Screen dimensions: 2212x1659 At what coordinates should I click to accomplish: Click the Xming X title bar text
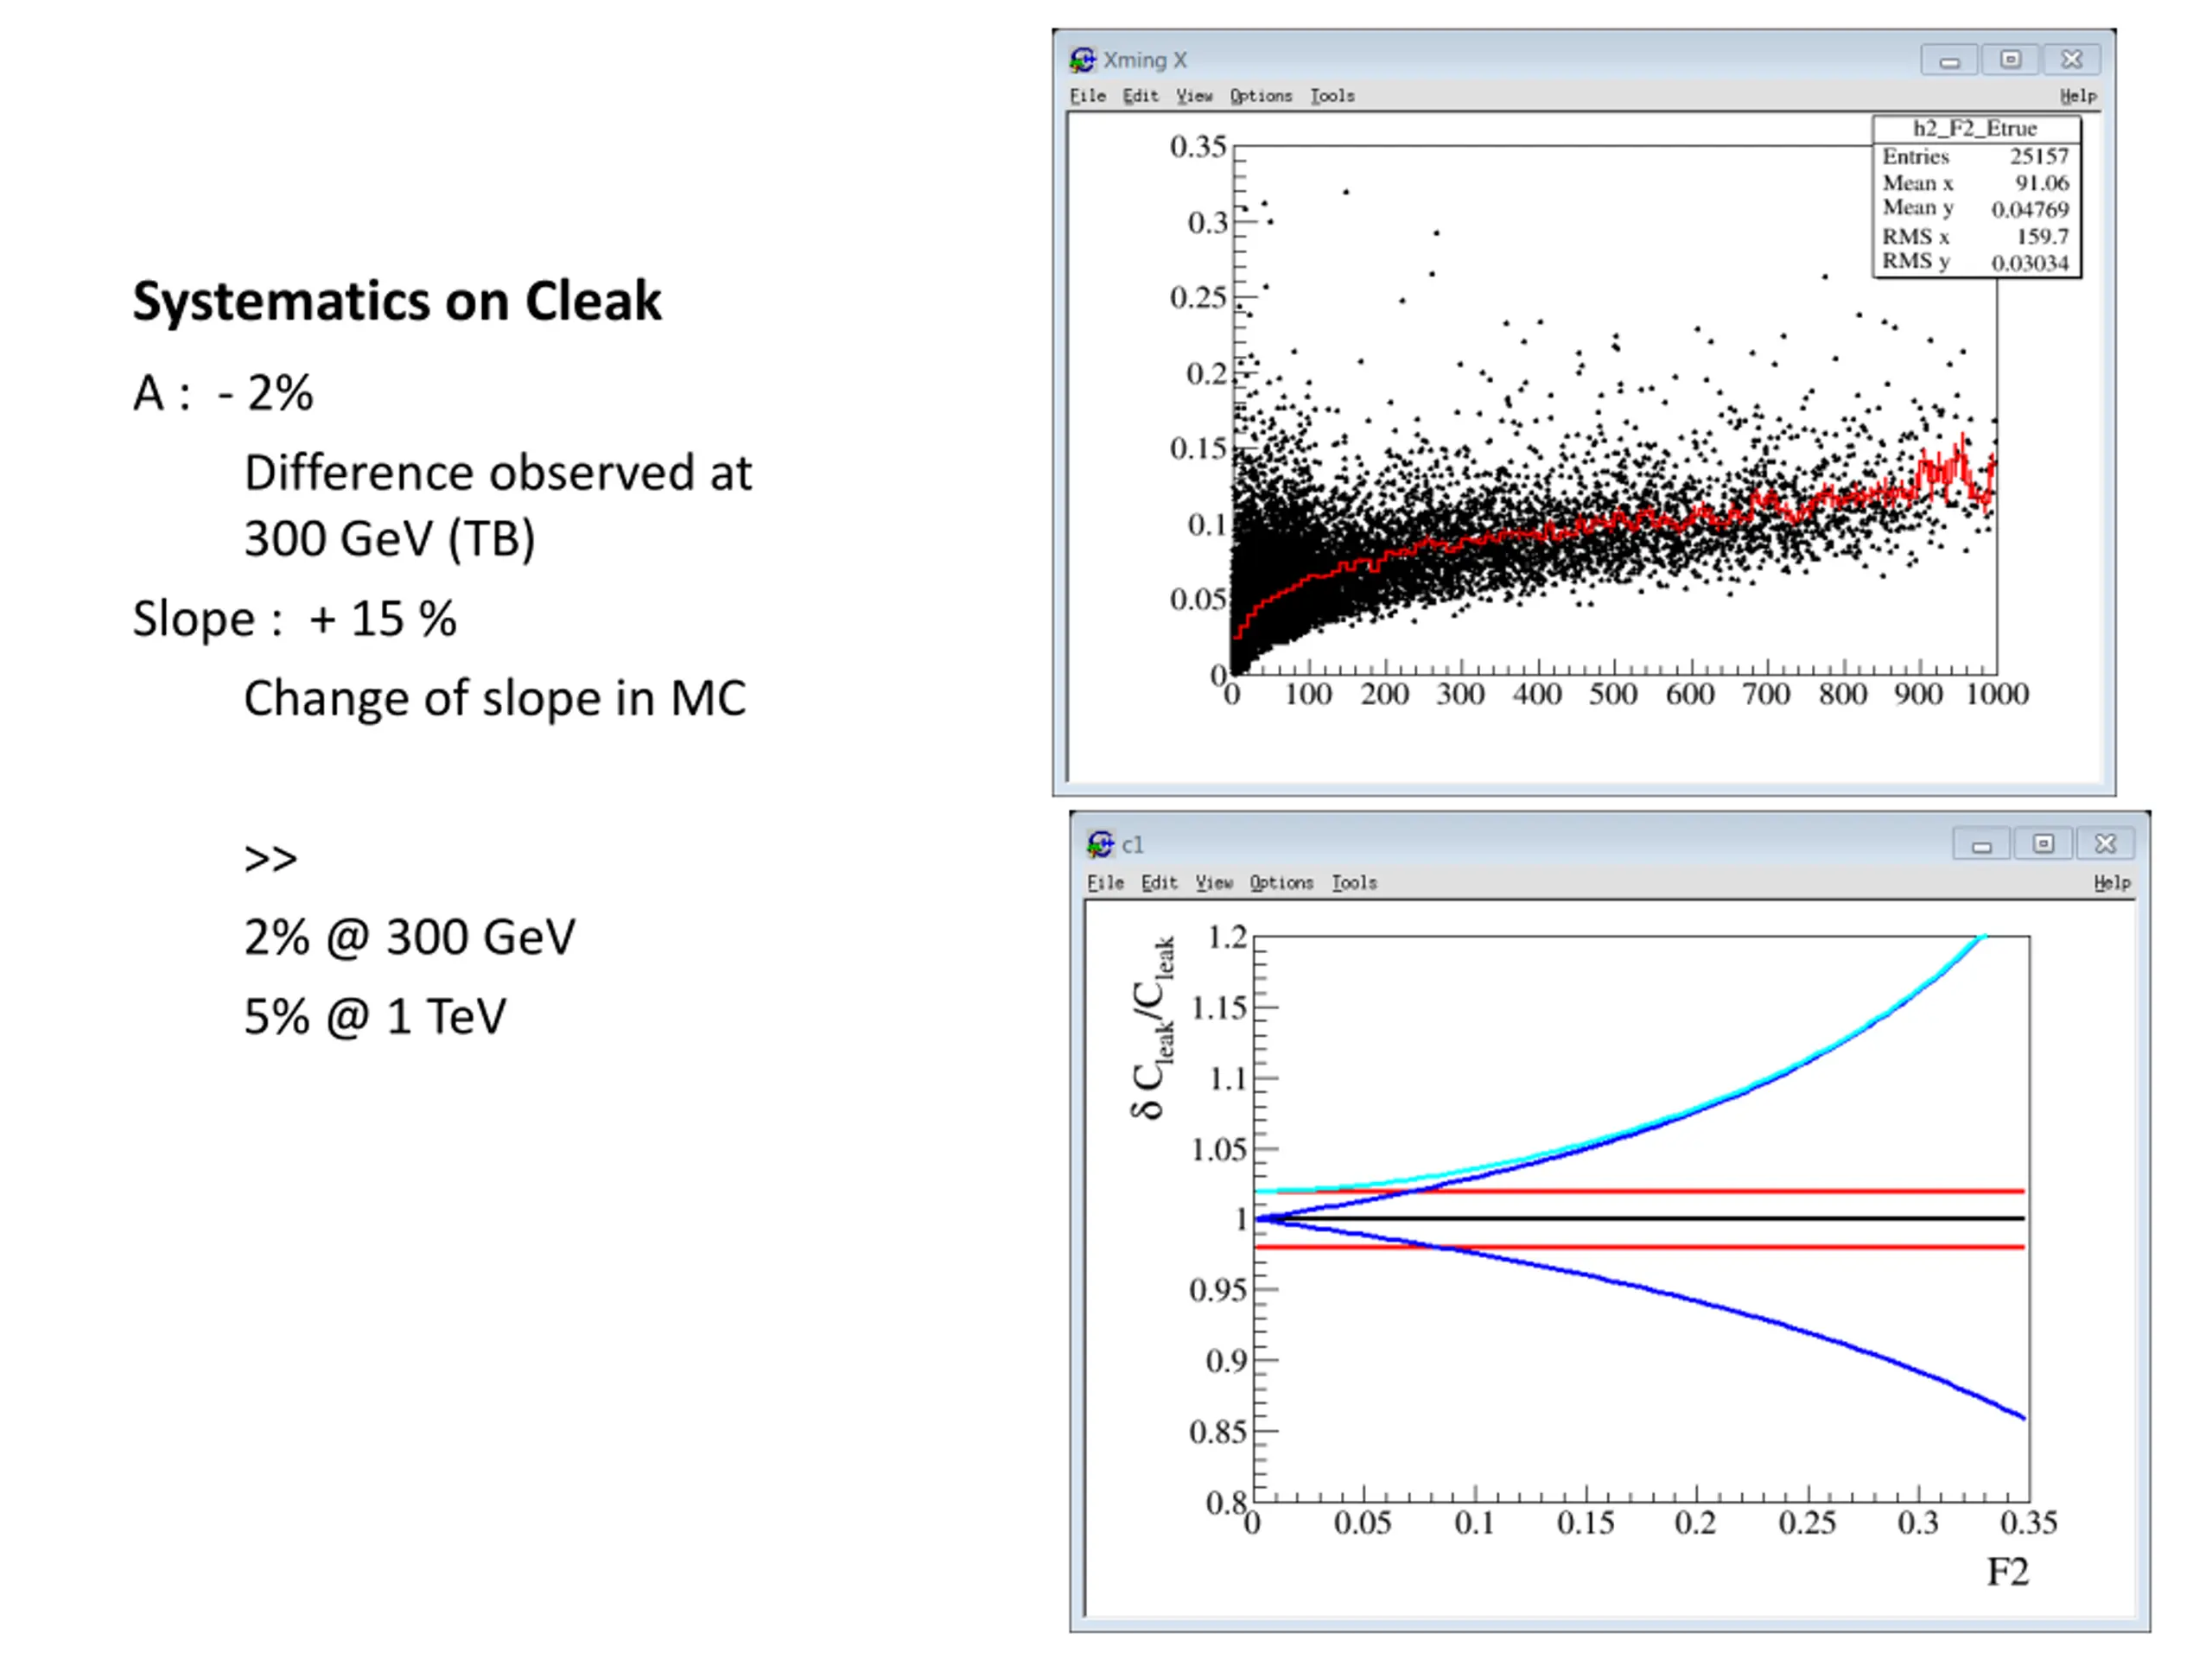[x=1145, y=60]
